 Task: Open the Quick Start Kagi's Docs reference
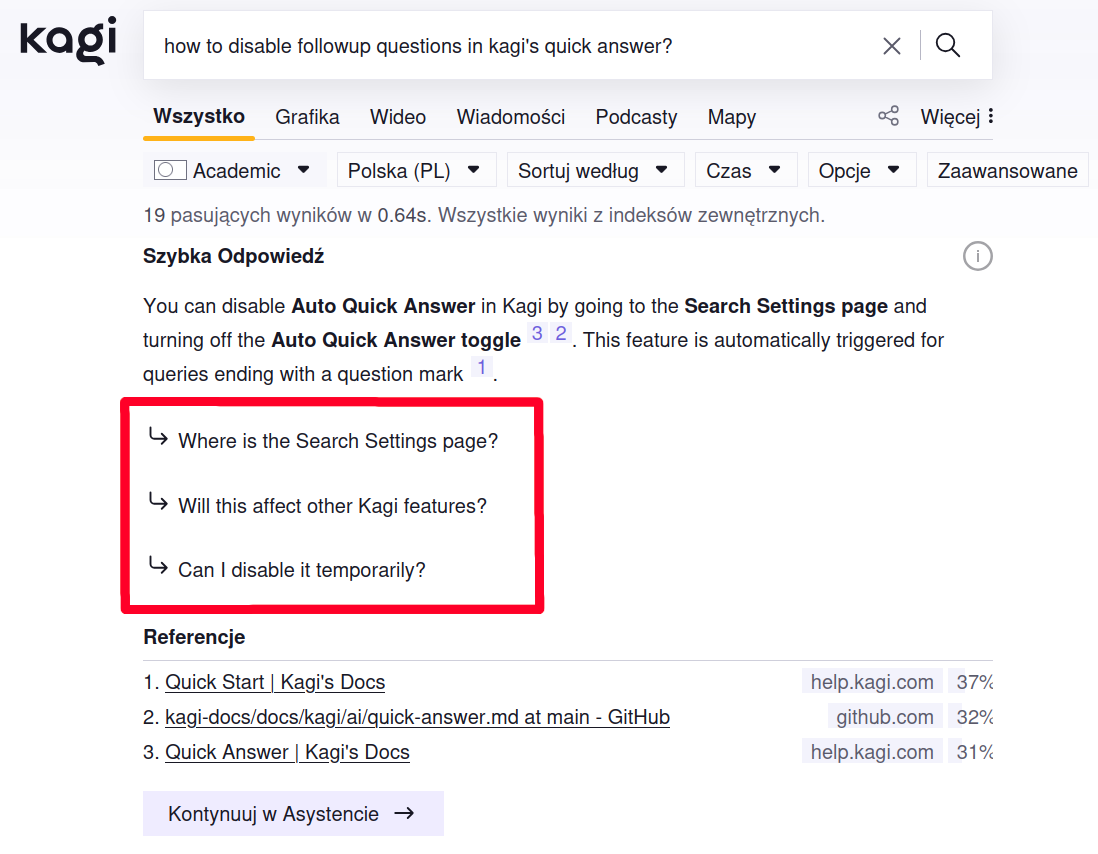coord(275,682)
